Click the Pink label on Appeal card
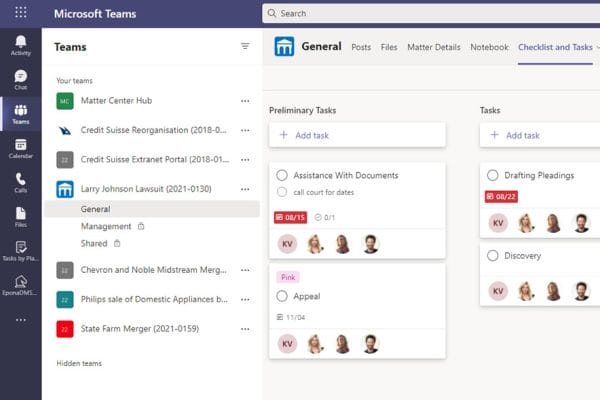Viewport: 600px width, 400px height. click(x=288, y=277)
